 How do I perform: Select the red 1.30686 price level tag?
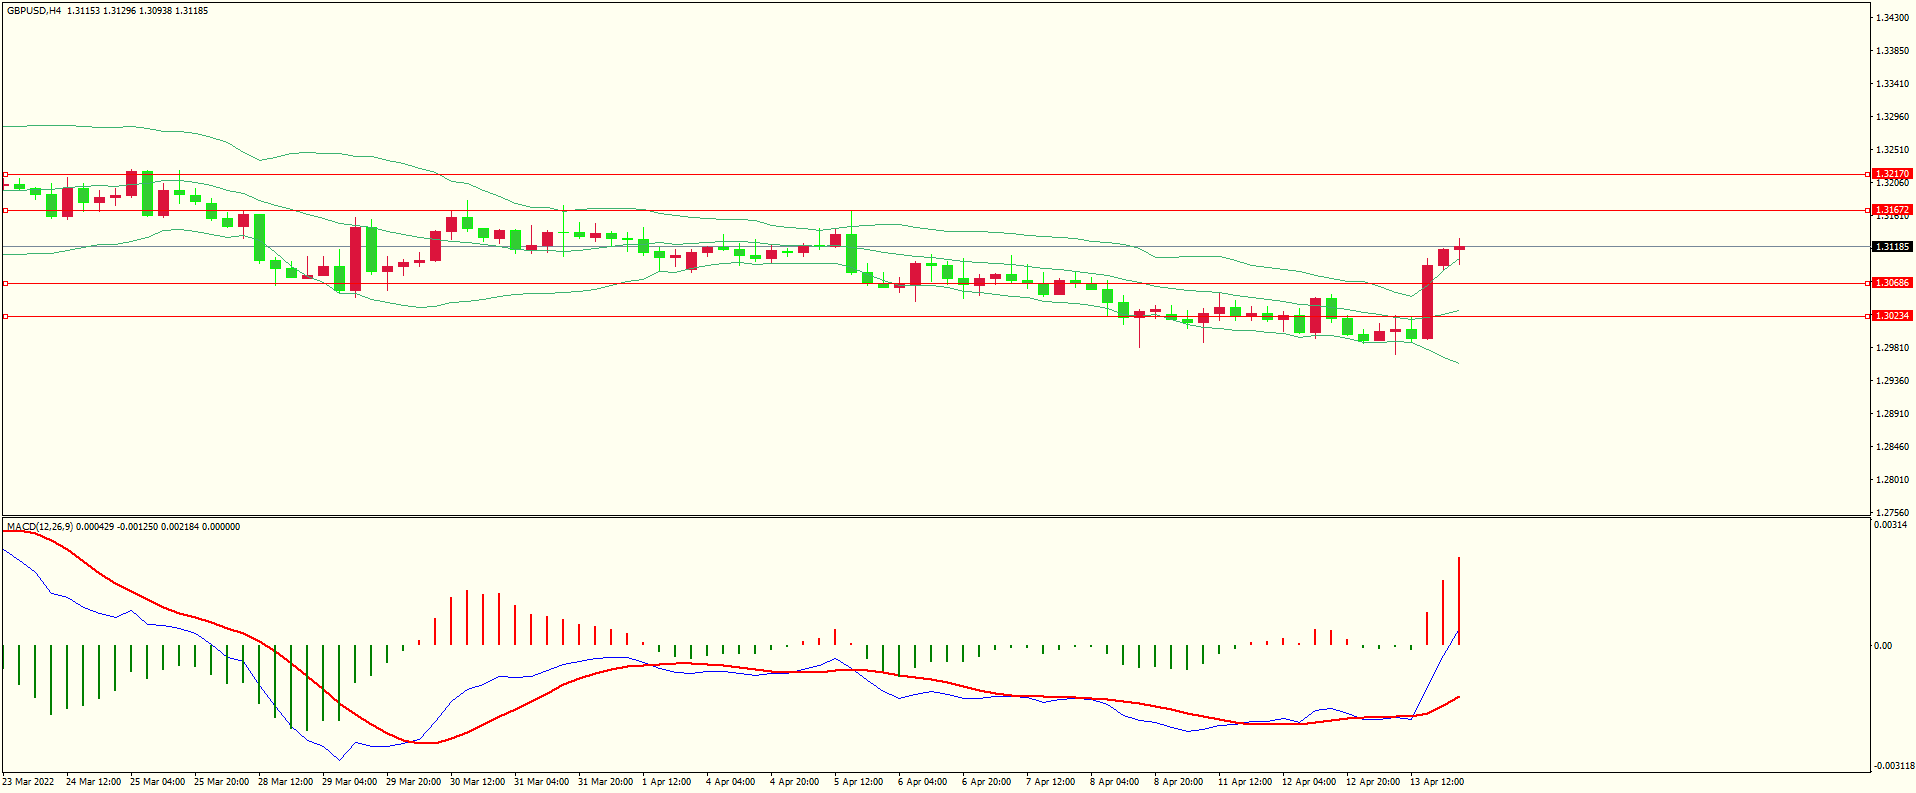coord(1892,283)
